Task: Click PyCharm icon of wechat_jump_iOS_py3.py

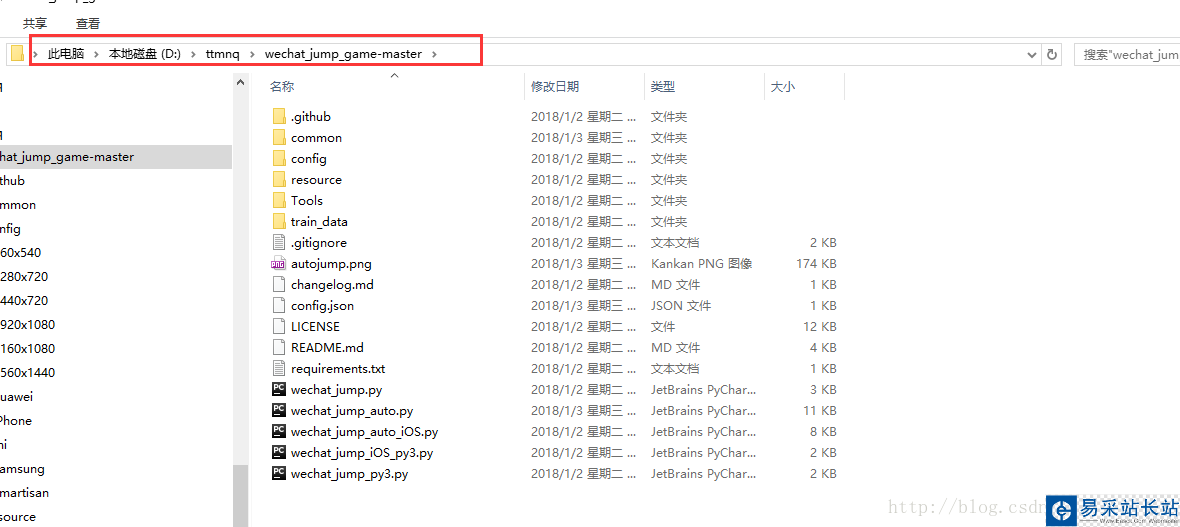Action: tap(279, 453)
